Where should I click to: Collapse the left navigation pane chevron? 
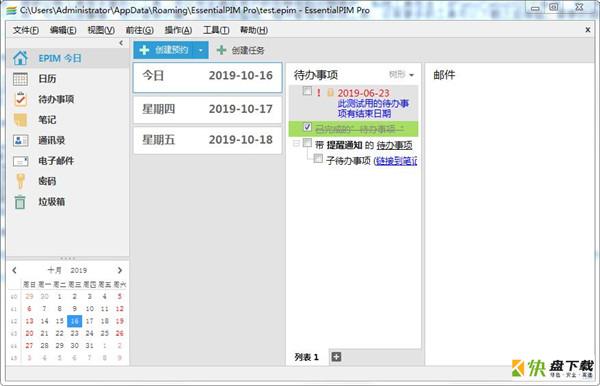[121, 43]
